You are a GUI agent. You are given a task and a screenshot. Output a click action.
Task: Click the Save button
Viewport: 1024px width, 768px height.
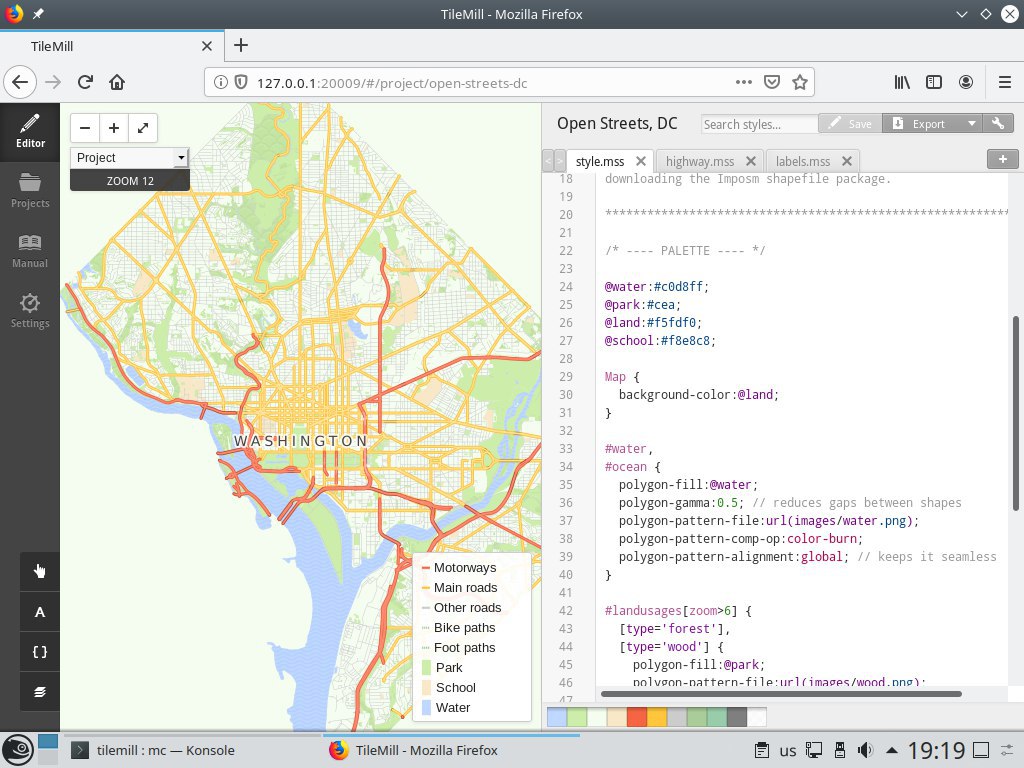click(x=850, y=123)
